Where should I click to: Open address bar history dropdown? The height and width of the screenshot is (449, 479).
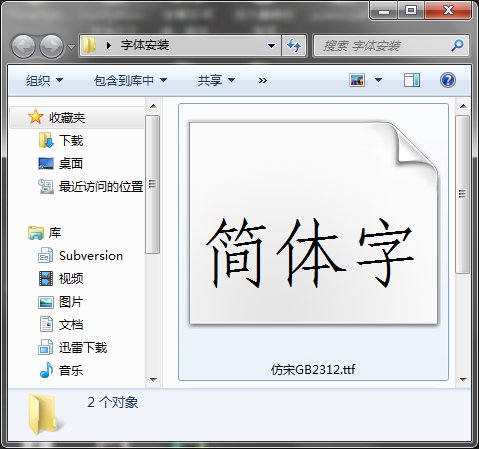(272, 46)
